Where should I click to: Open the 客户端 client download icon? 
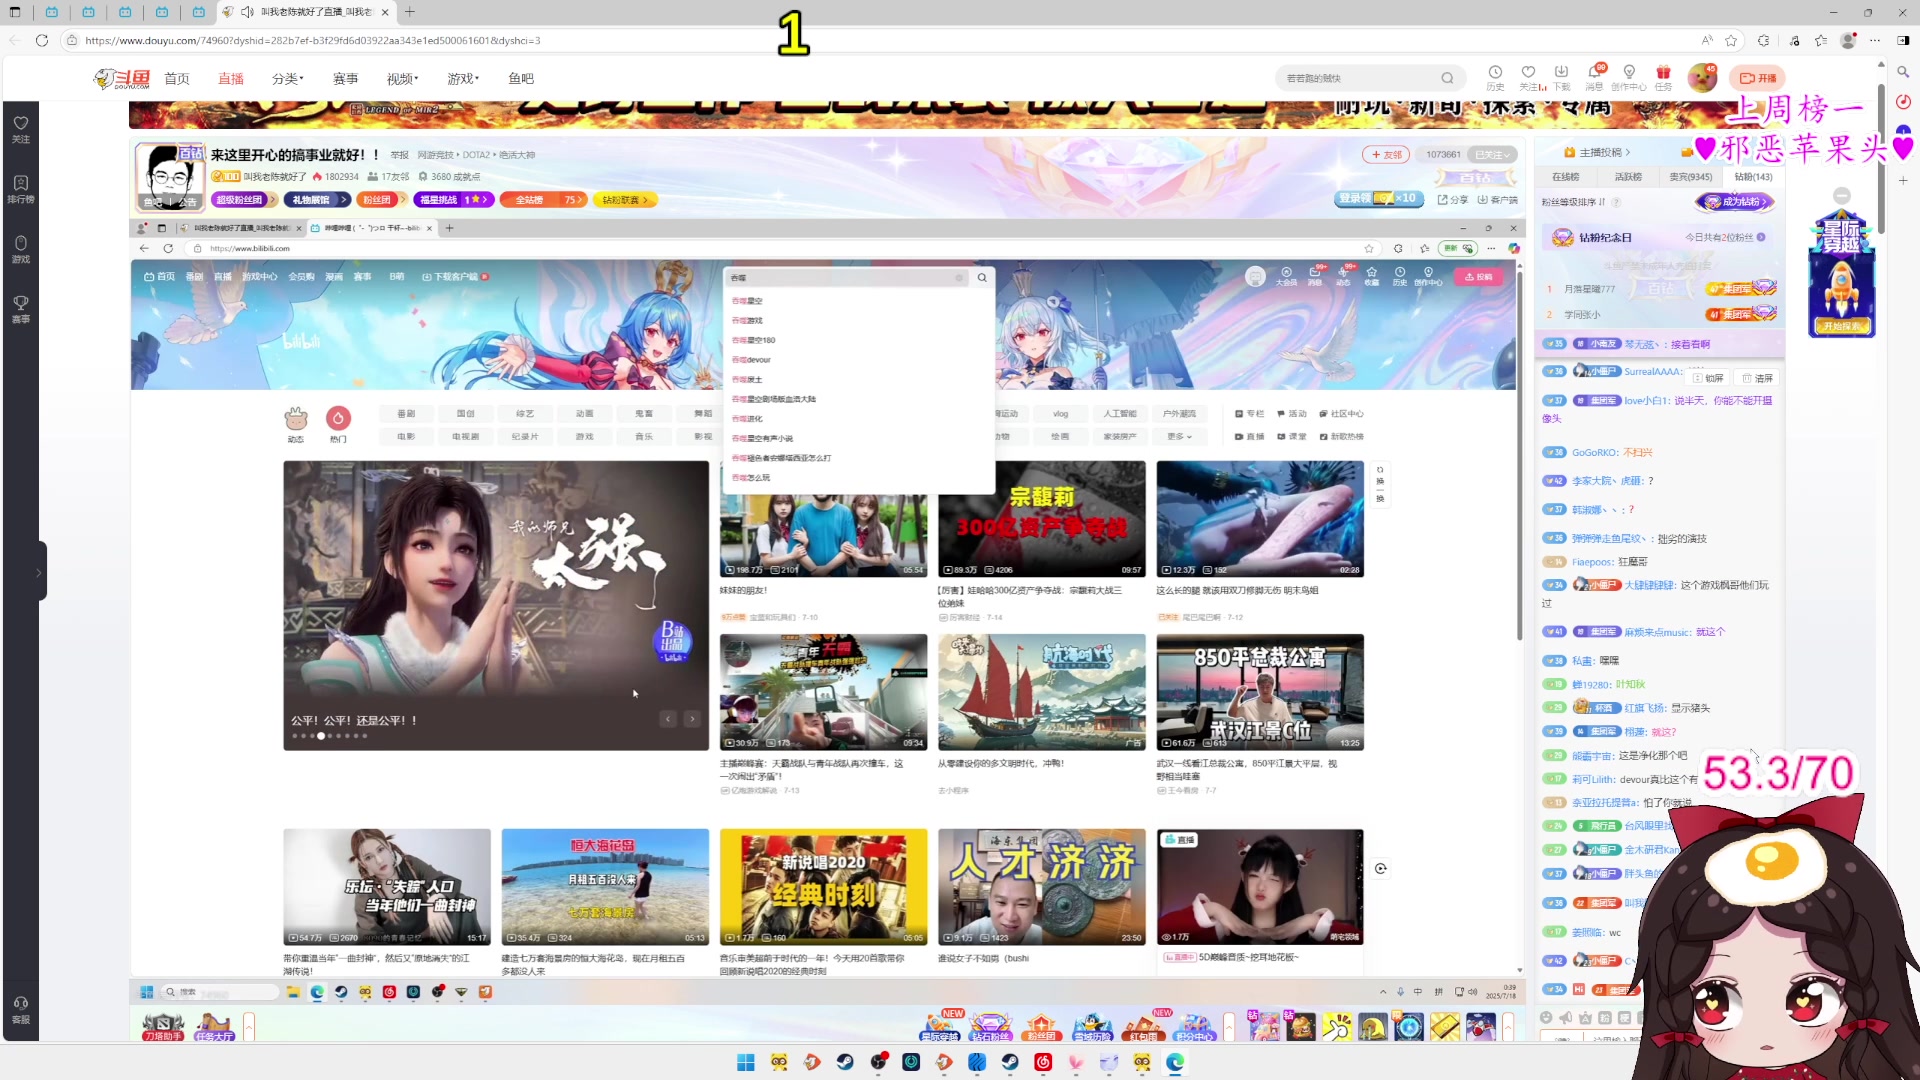coord(1497,199)
